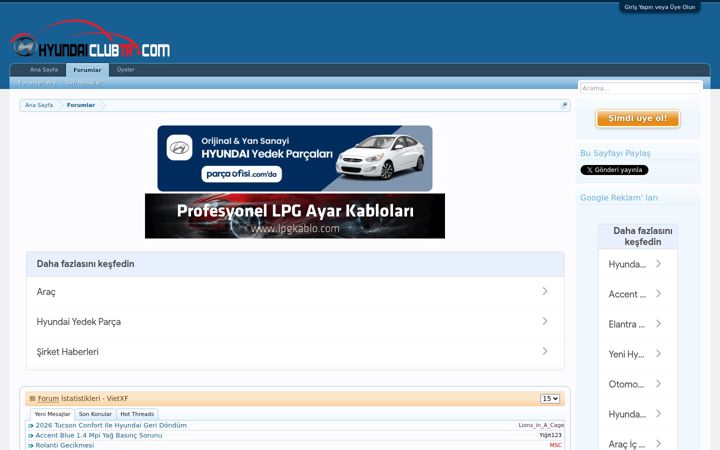Click the 'Hyundai Yedek Parça' row text

pos(79,322)
